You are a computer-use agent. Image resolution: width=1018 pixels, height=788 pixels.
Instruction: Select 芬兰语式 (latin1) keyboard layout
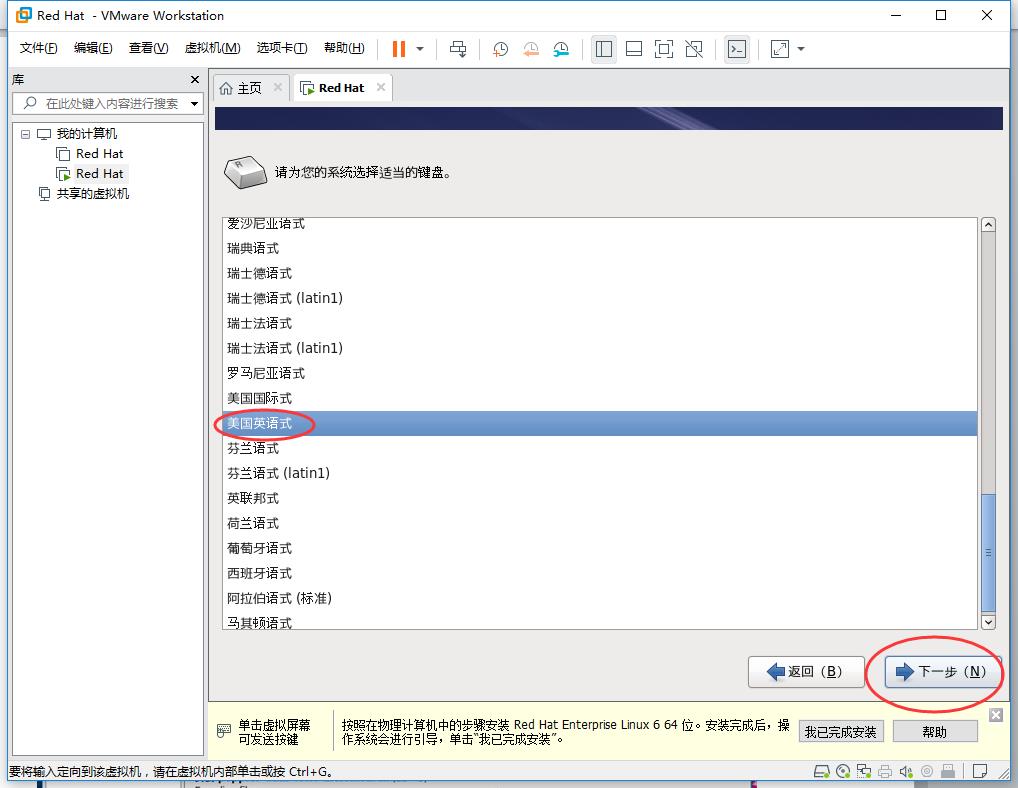(599, 473)
